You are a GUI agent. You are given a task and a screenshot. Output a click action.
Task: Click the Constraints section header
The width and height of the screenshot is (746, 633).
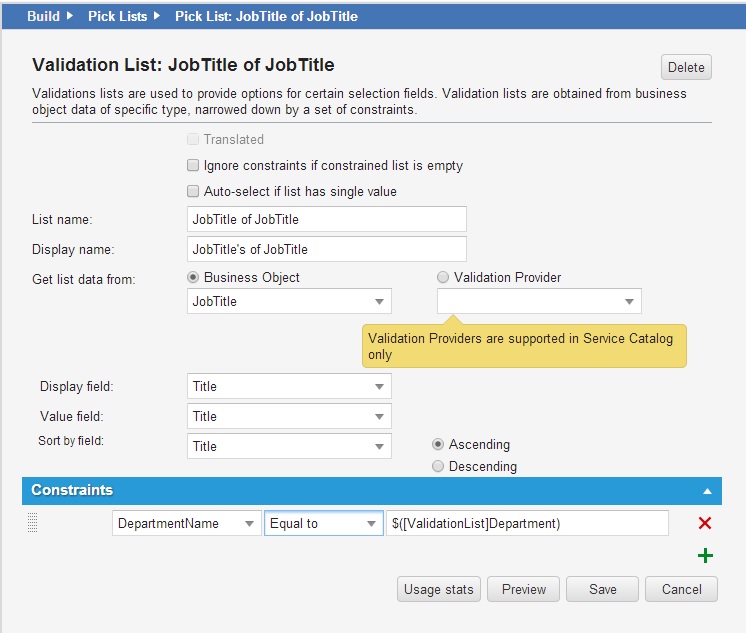tap(372, 491)
